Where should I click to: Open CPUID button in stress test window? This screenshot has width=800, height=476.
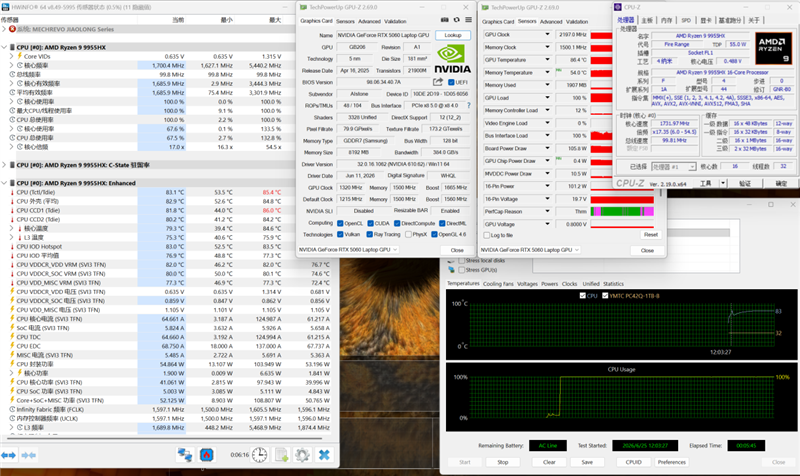pos(633,462)
